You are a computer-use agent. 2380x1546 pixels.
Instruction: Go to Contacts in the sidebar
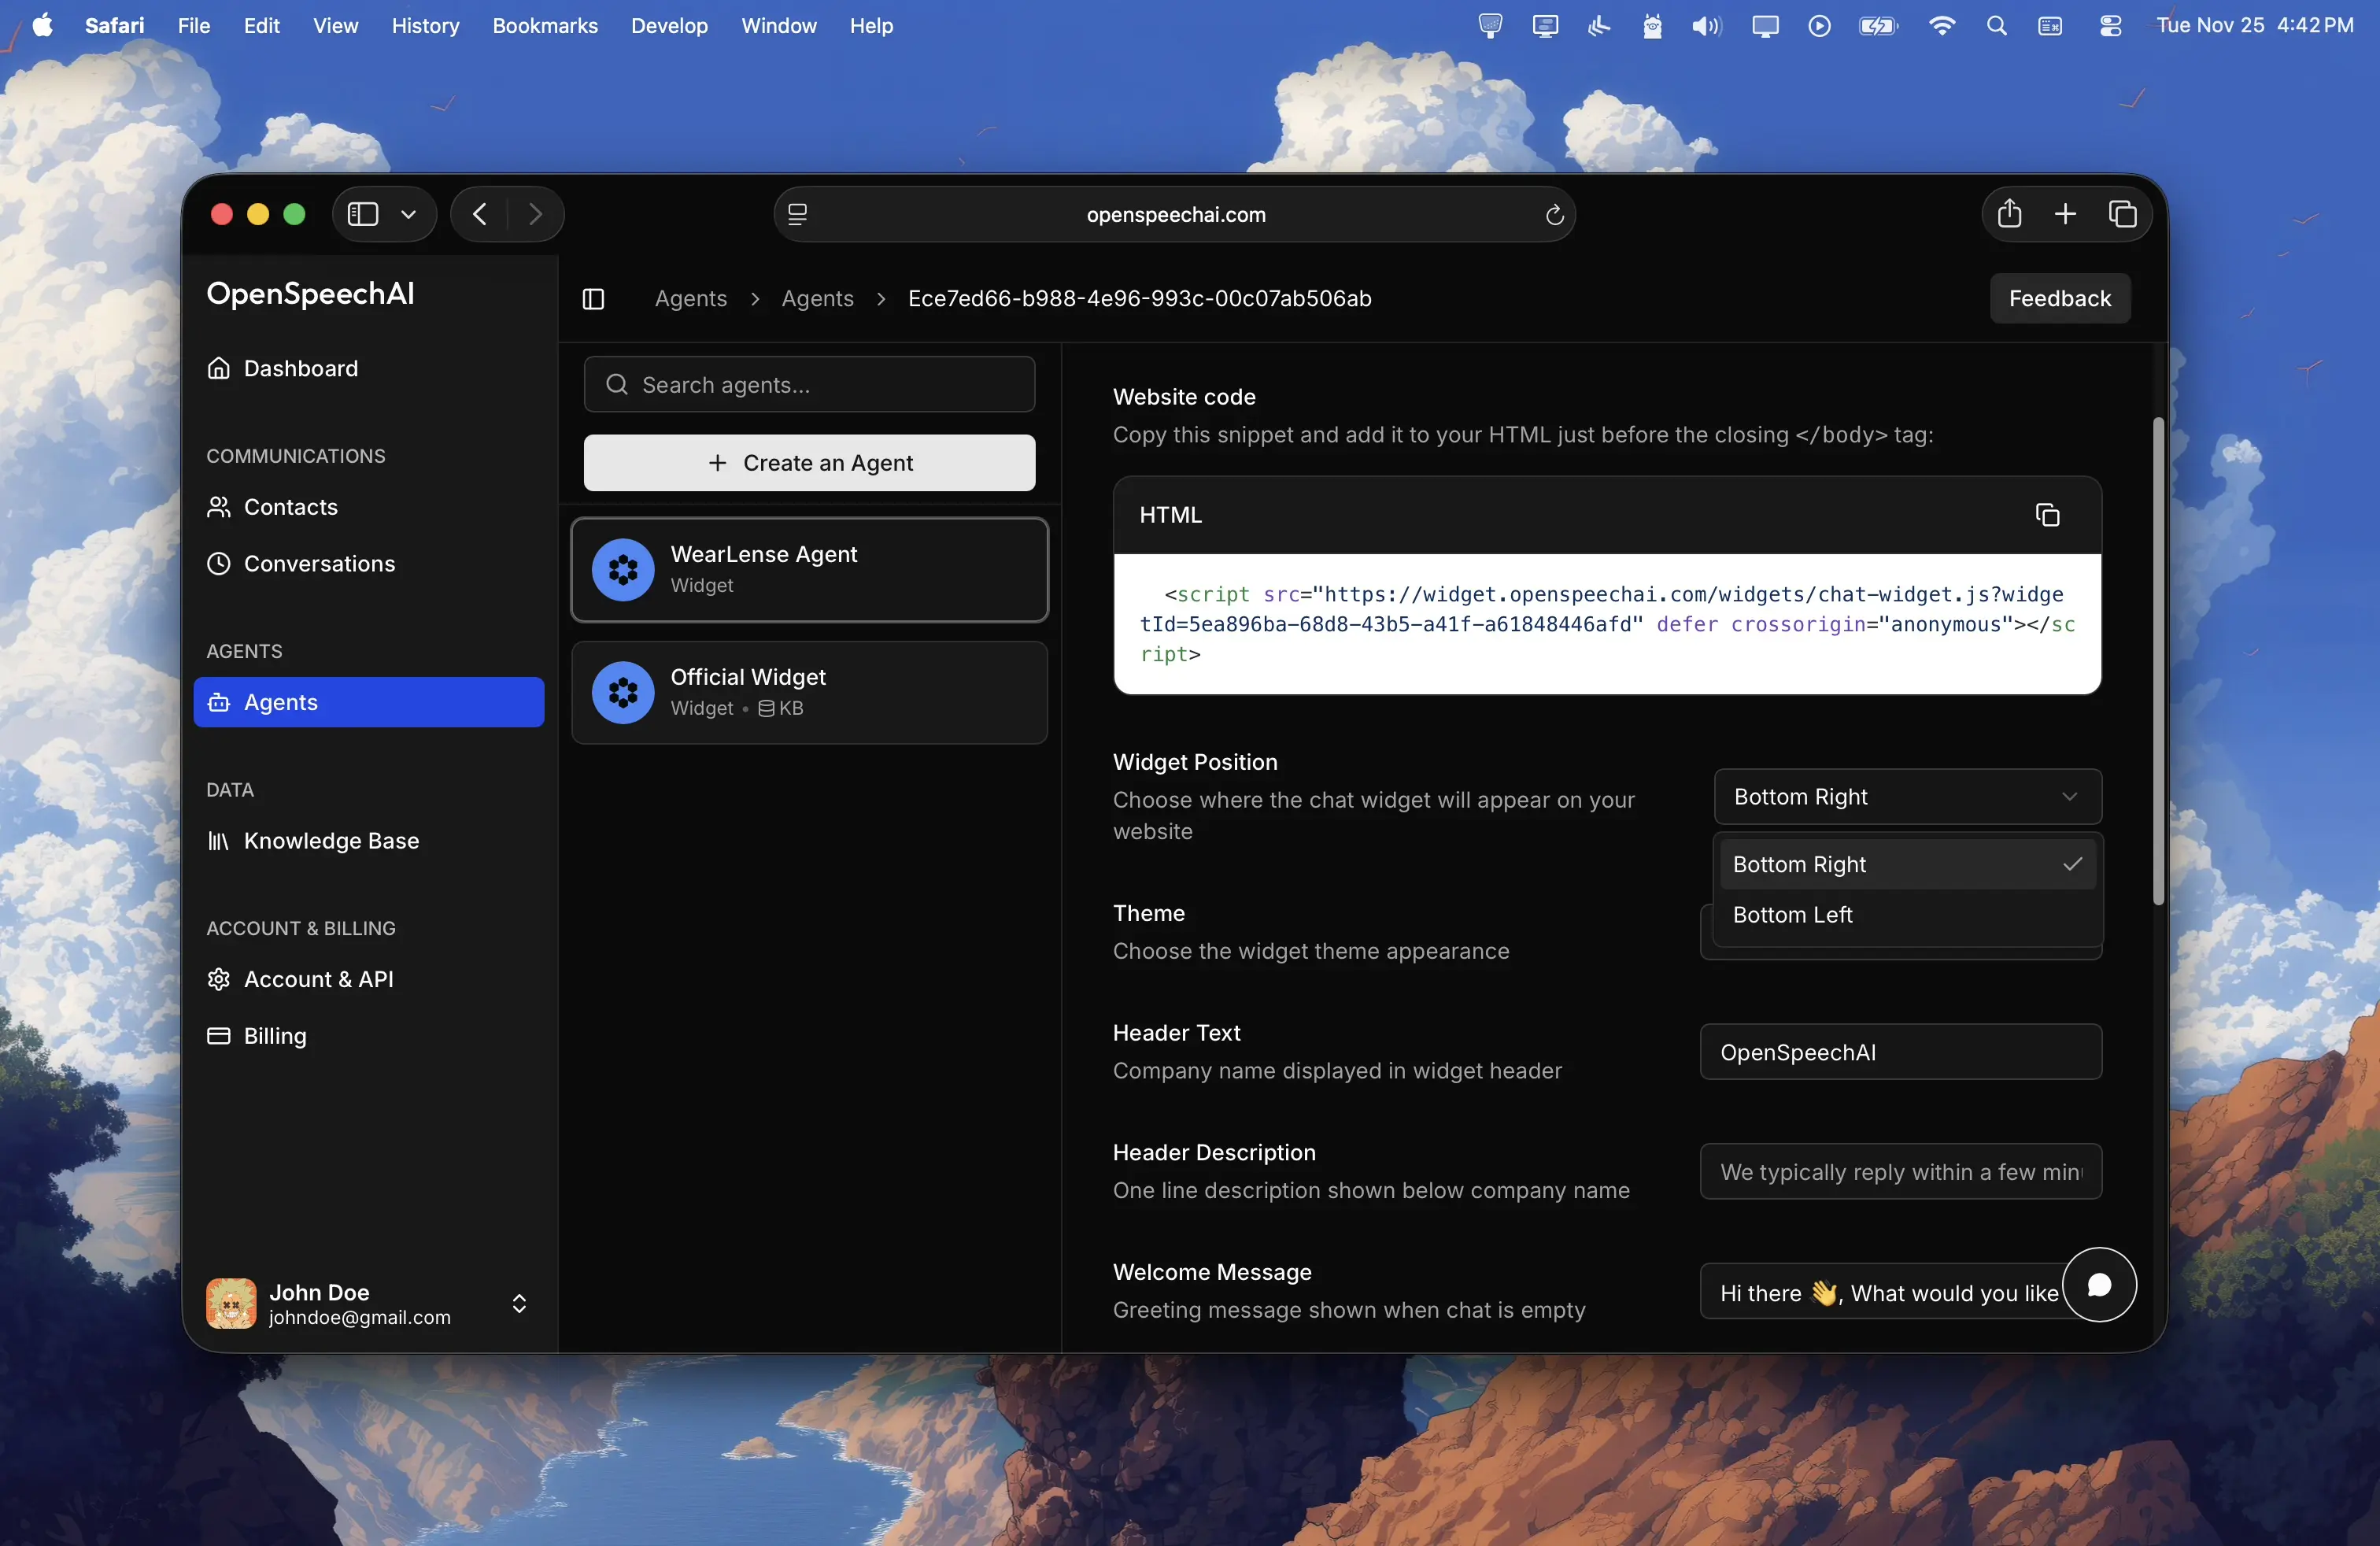[369, 507]
